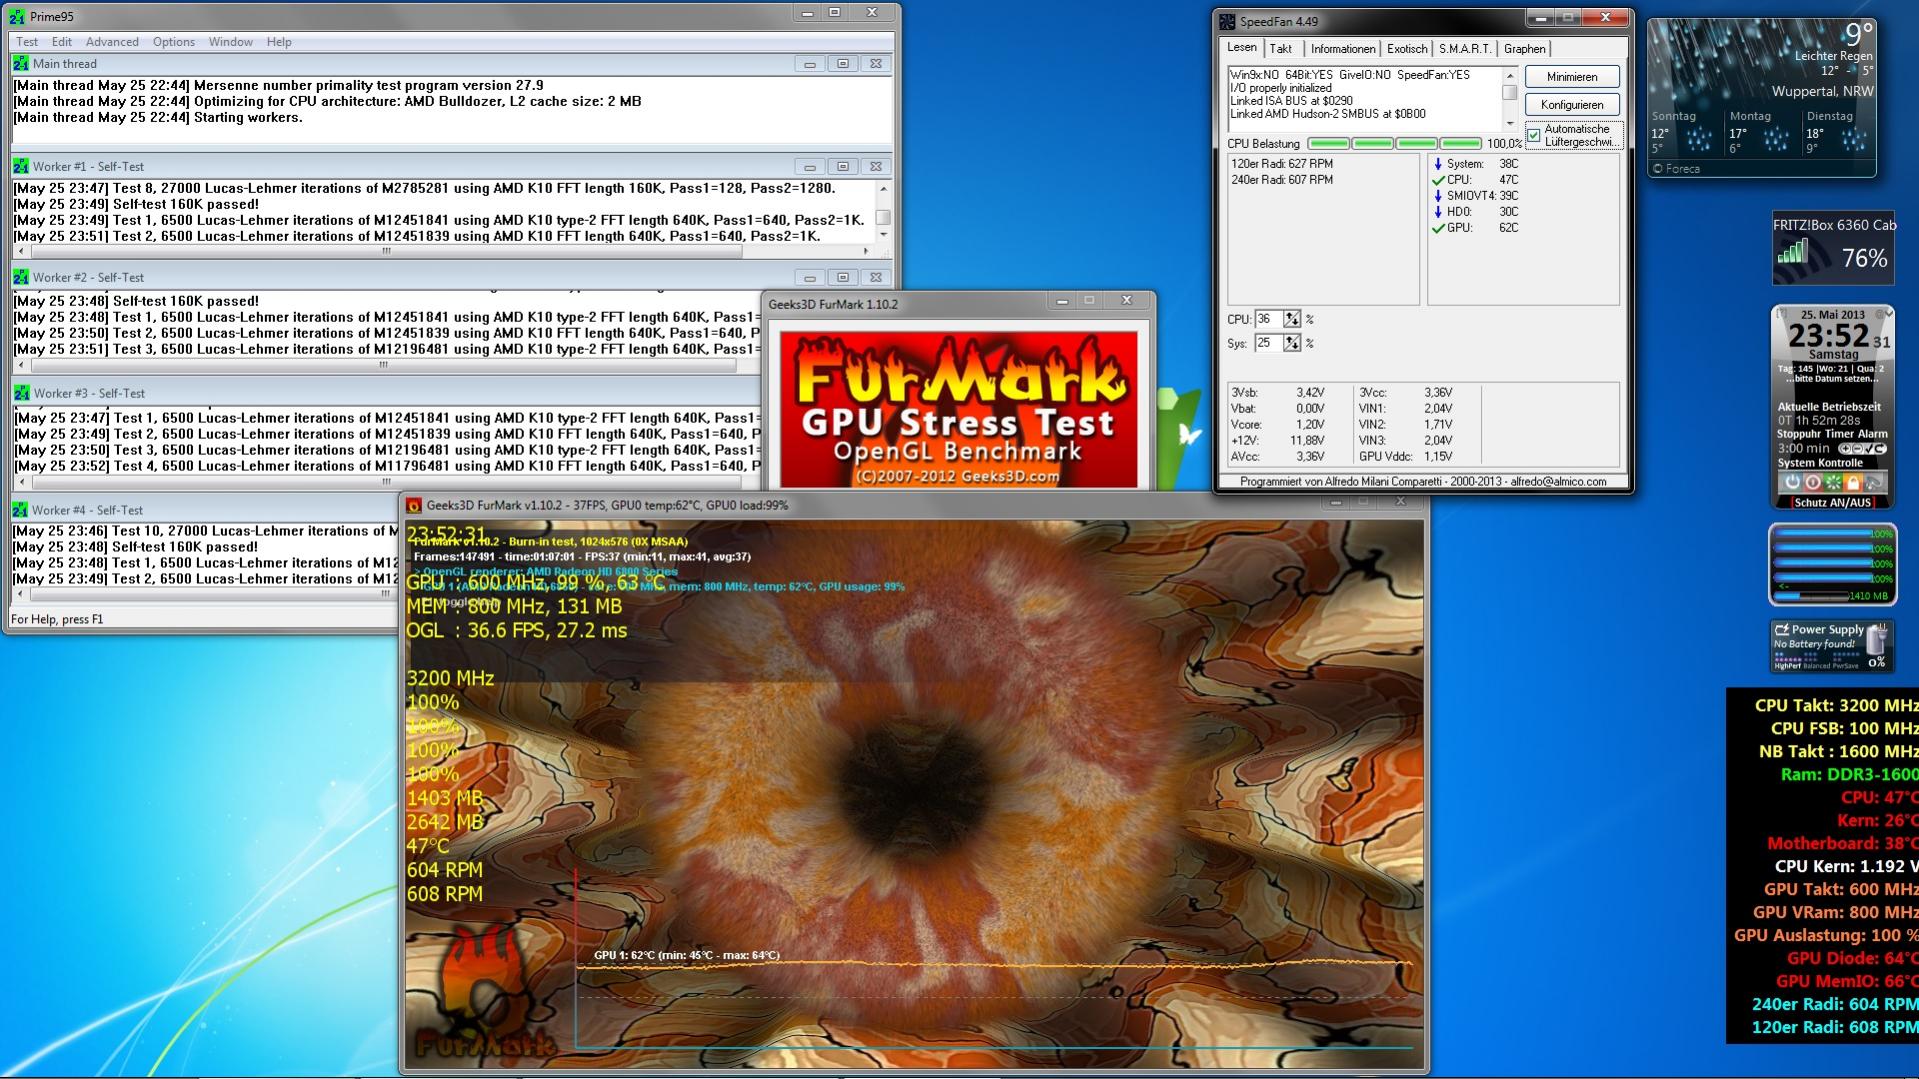Toggle Schutz AN/AUS in clock gadget
Image resolution: width=1919 pixels, height=1079 pixels.
pos(1832,503)
